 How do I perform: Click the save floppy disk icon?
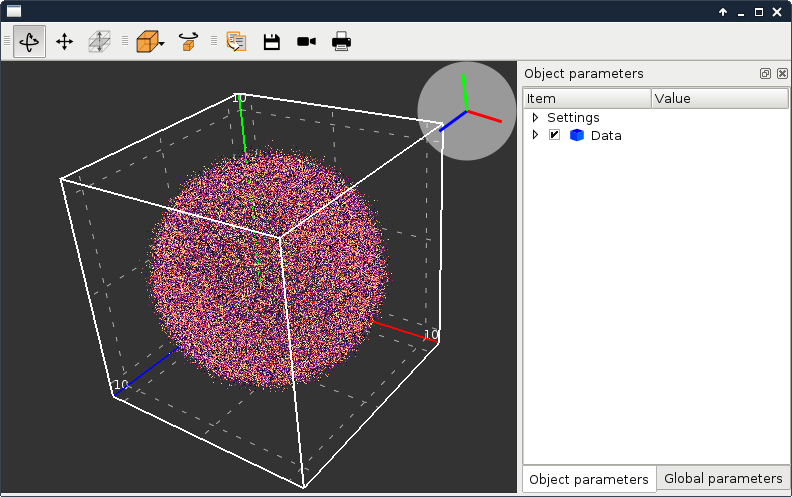271,42
